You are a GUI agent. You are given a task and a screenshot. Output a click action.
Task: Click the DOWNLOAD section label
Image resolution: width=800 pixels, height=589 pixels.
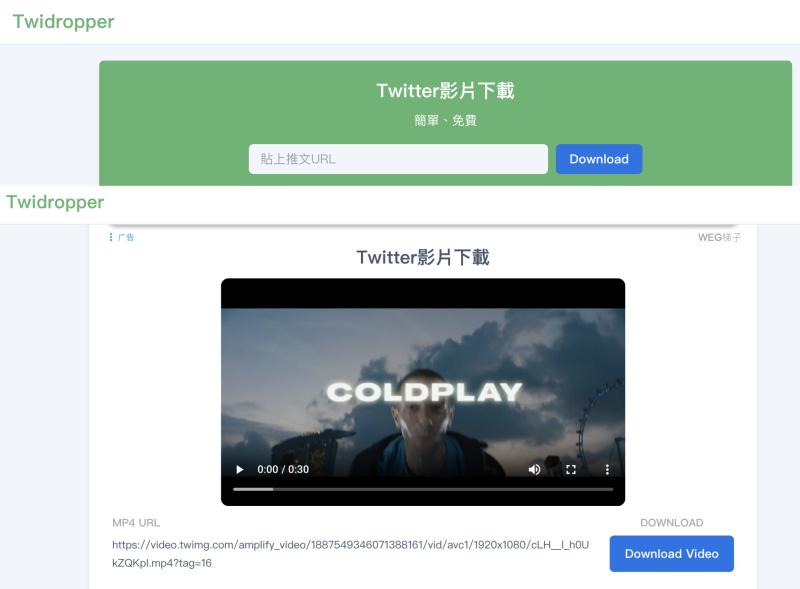671,522
